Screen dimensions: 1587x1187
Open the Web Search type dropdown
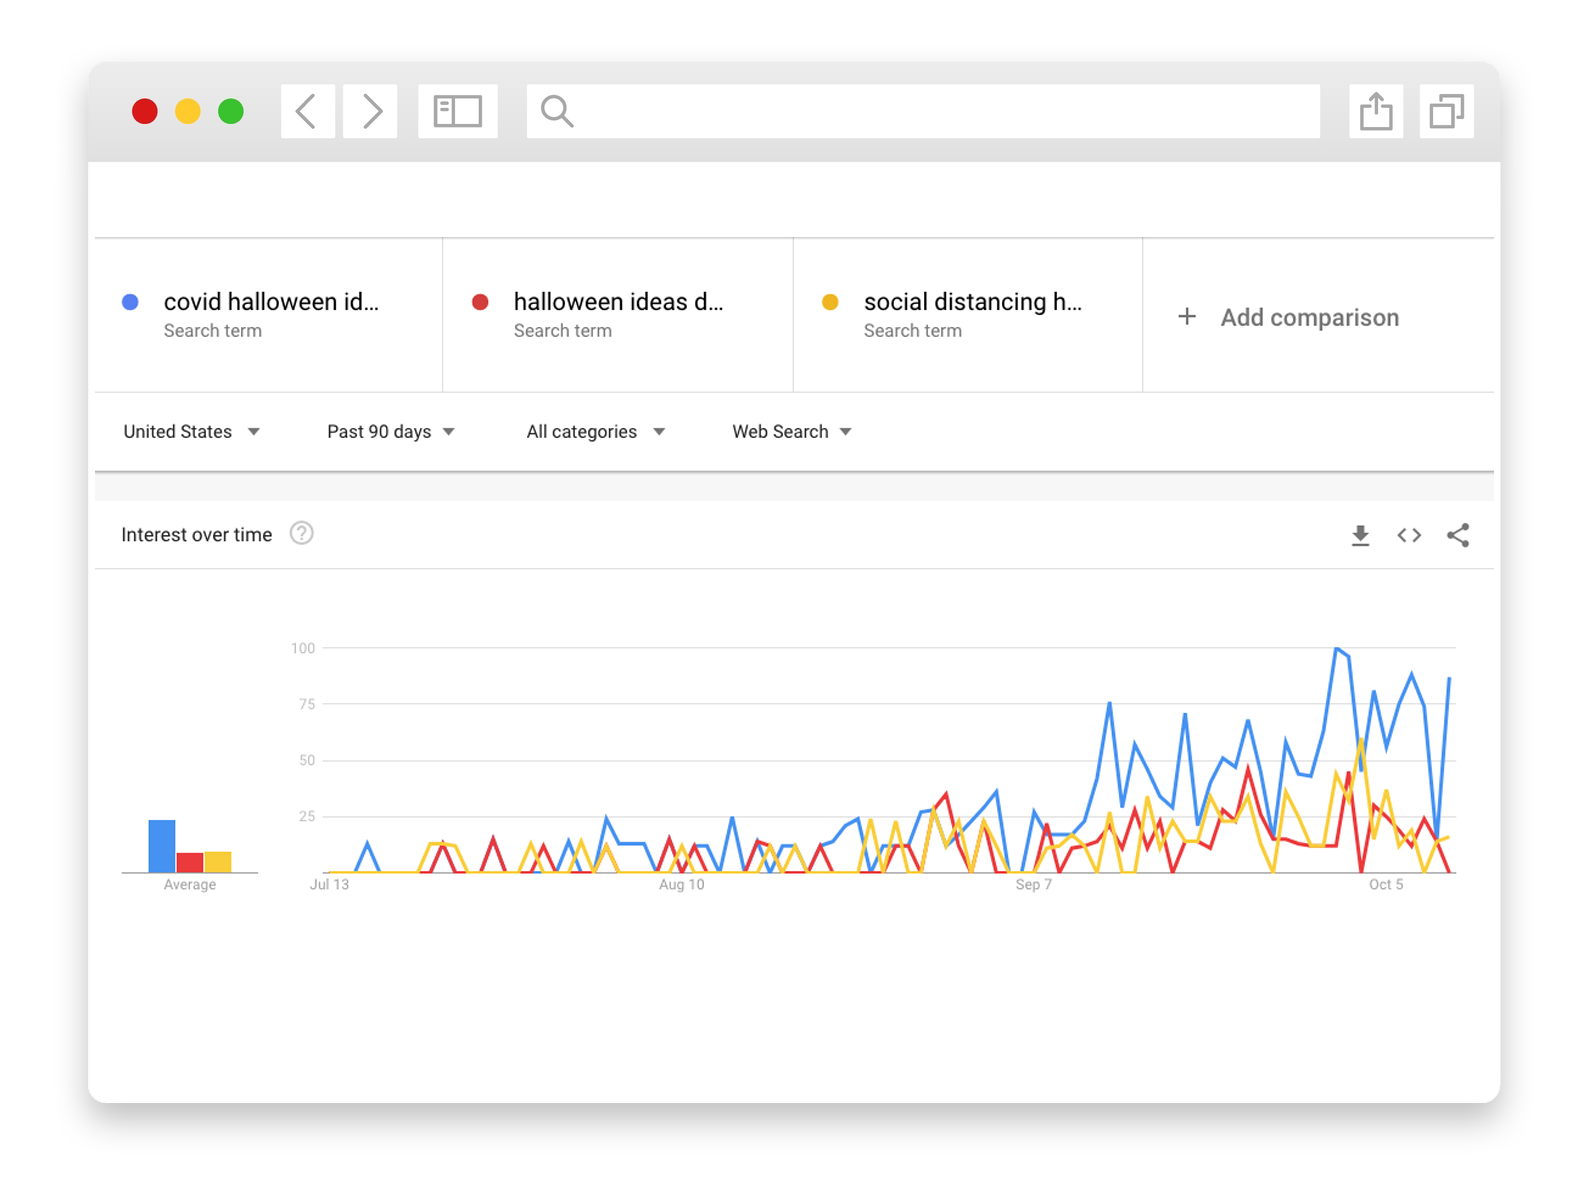tap(791, 432)
